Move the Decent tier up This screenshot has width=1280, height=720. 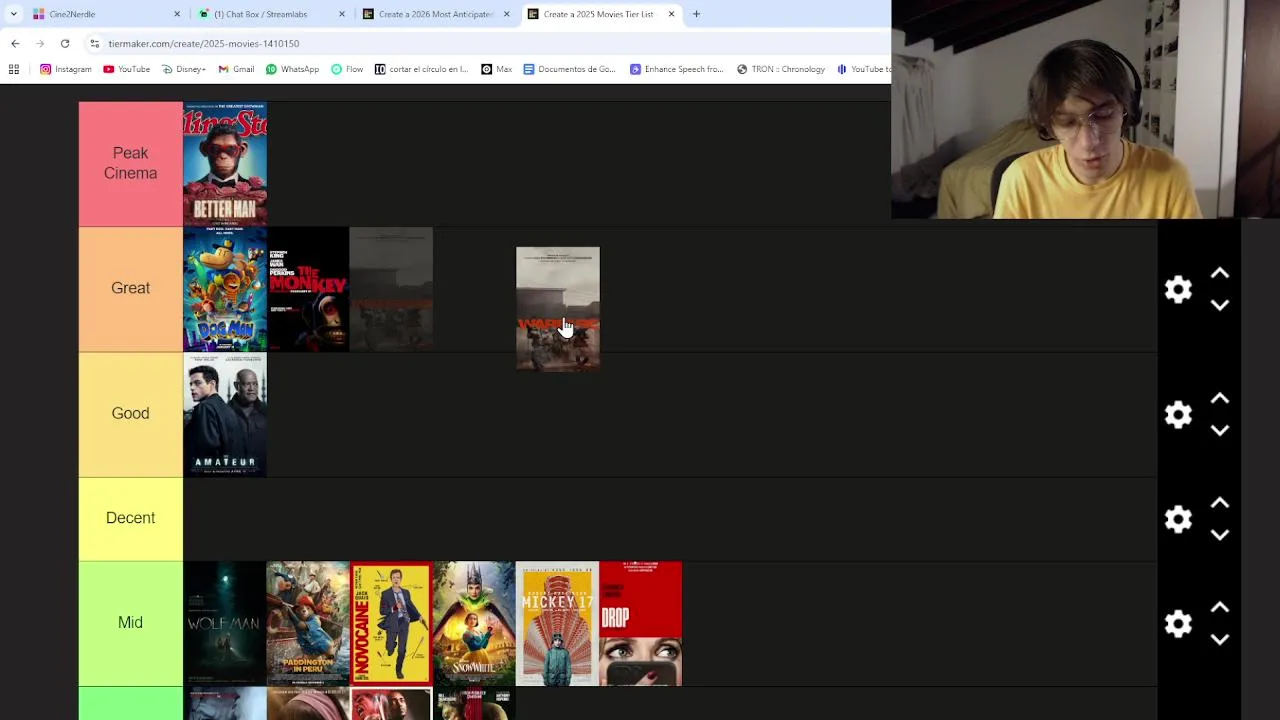[x=1220, y=502]
